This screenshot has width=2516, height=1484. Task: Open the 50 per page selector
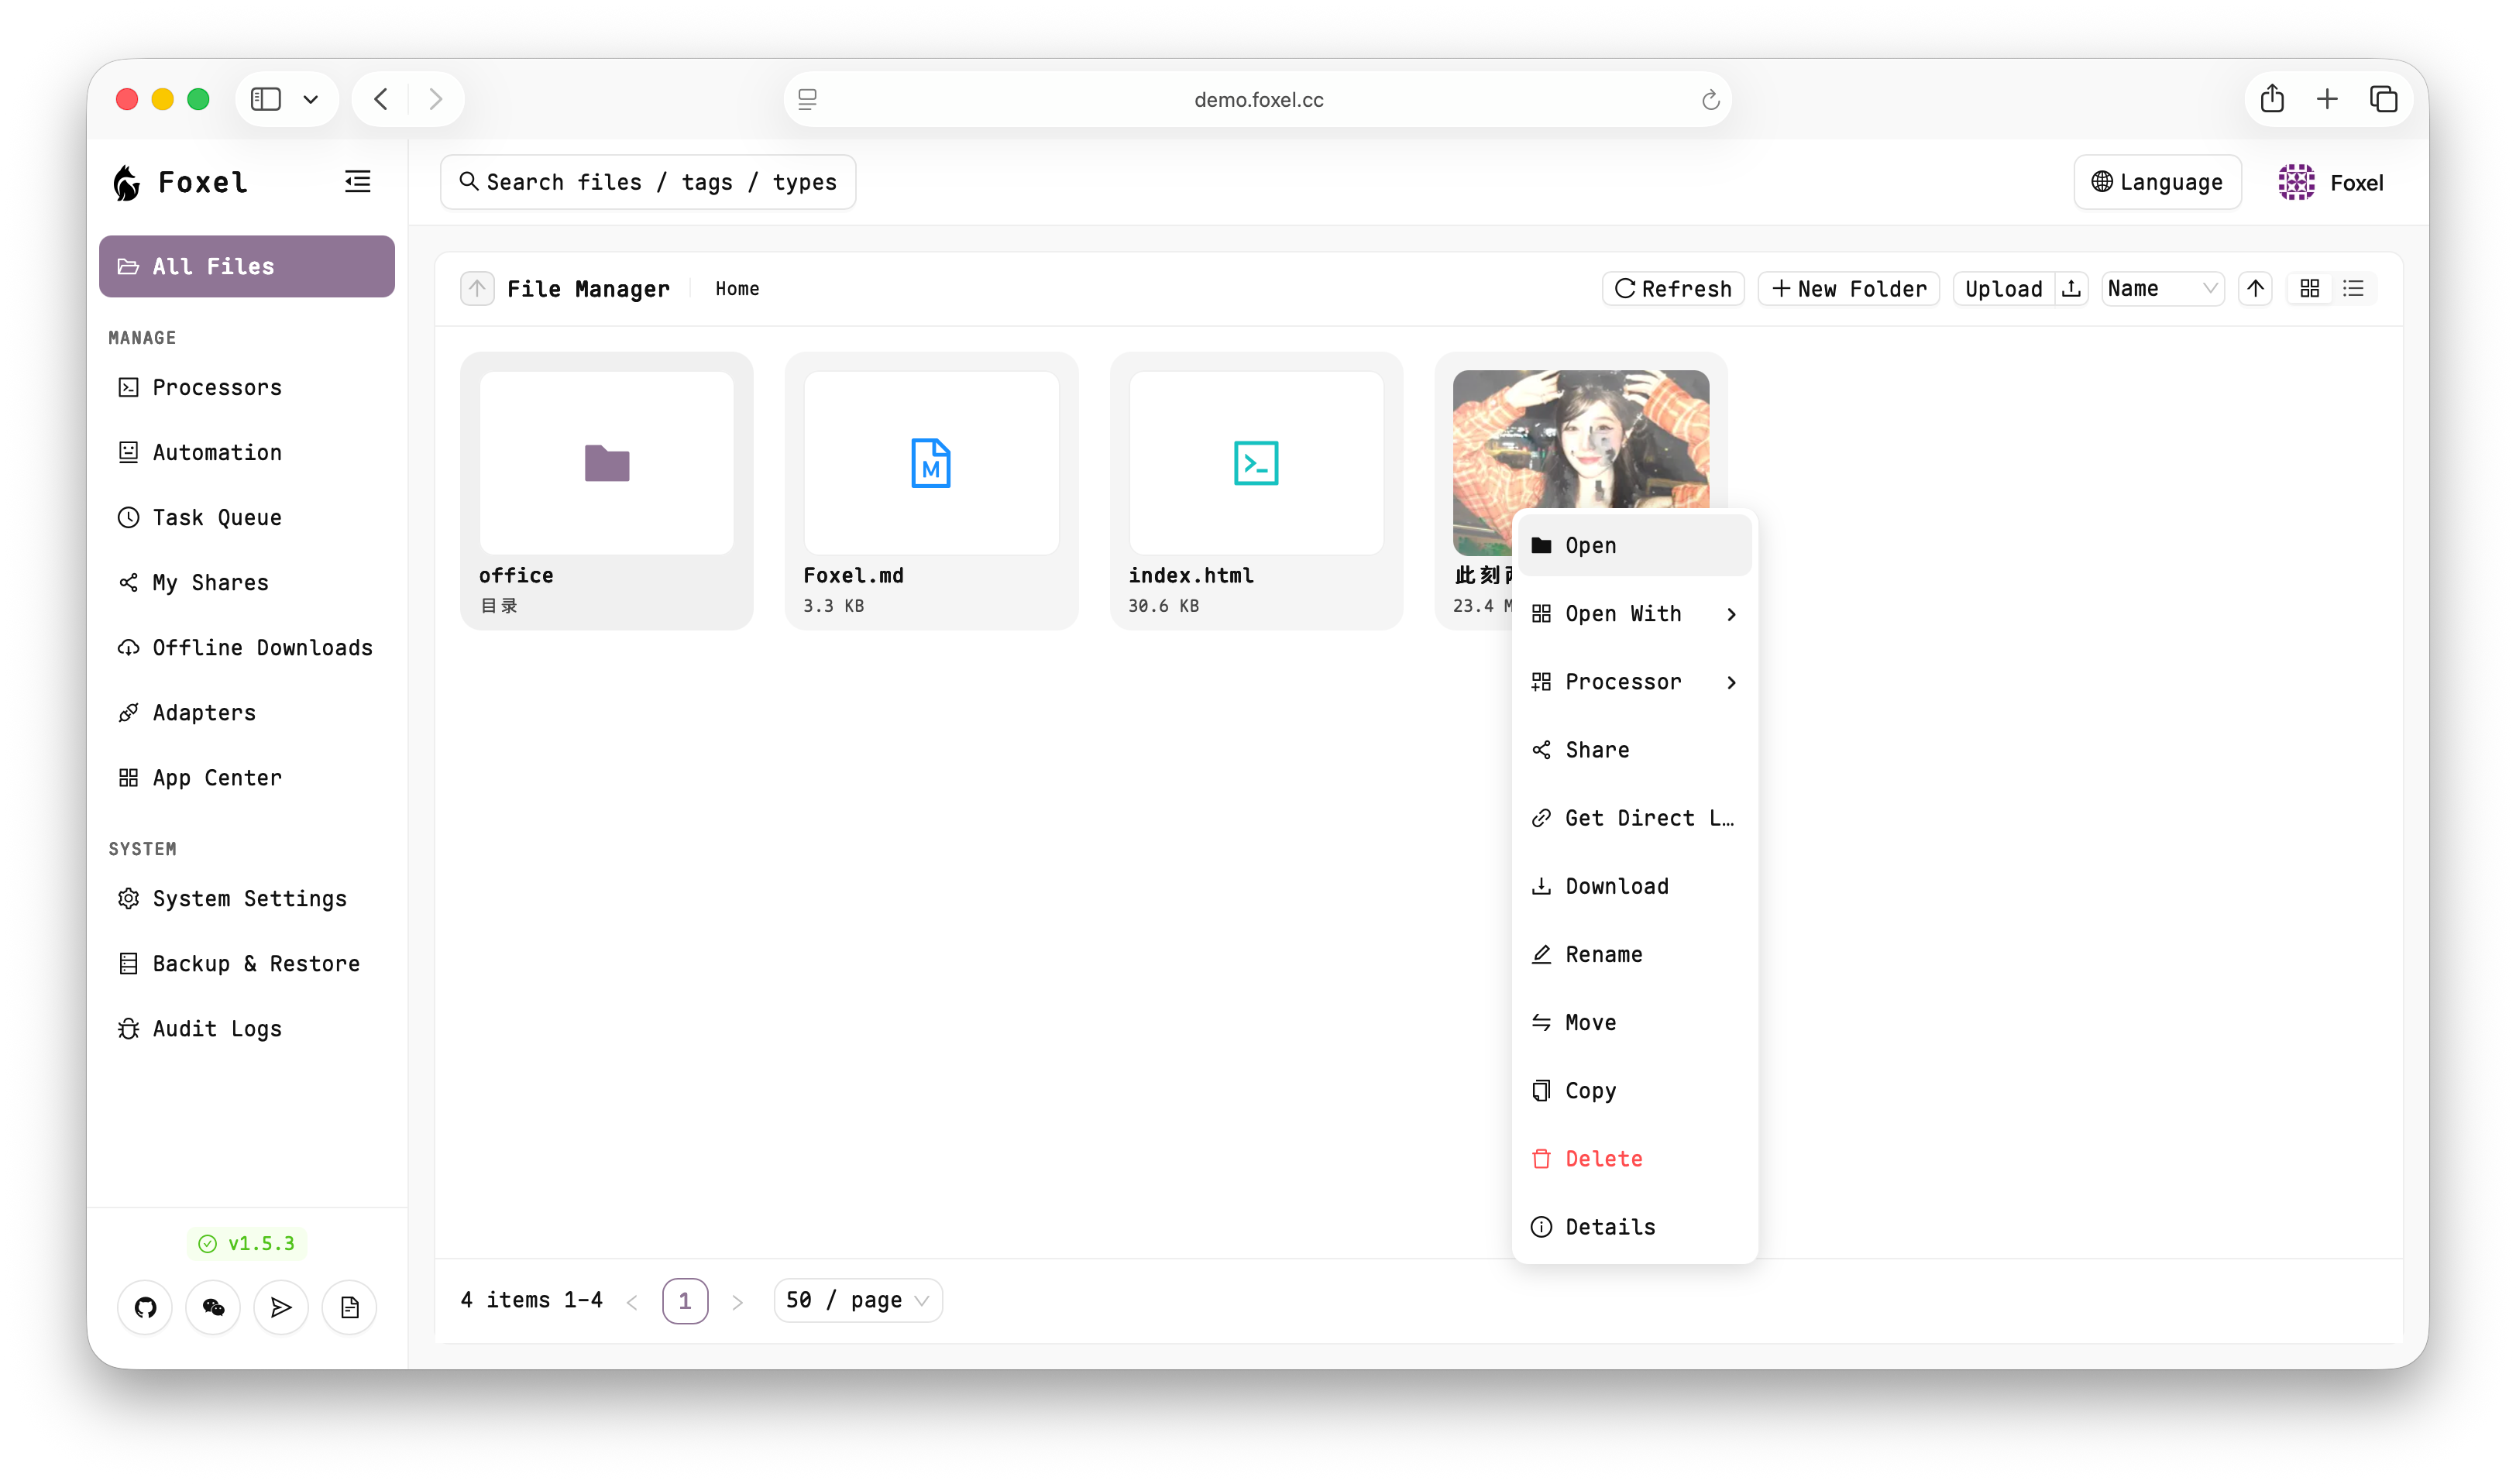(x=857, y=1300)
